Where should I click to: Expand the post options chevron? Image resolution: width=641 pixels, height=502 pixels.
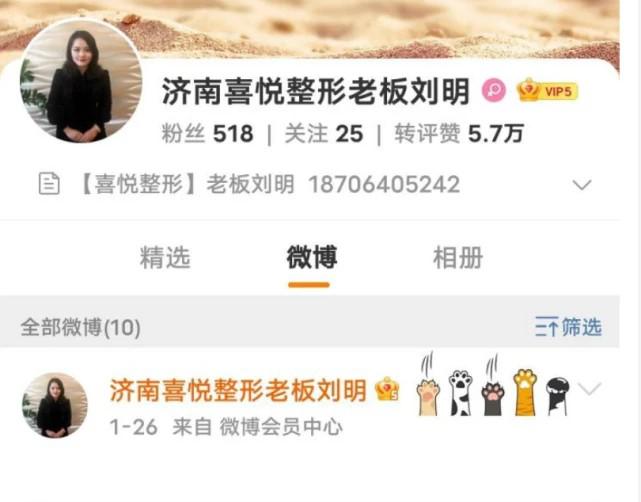589,388
